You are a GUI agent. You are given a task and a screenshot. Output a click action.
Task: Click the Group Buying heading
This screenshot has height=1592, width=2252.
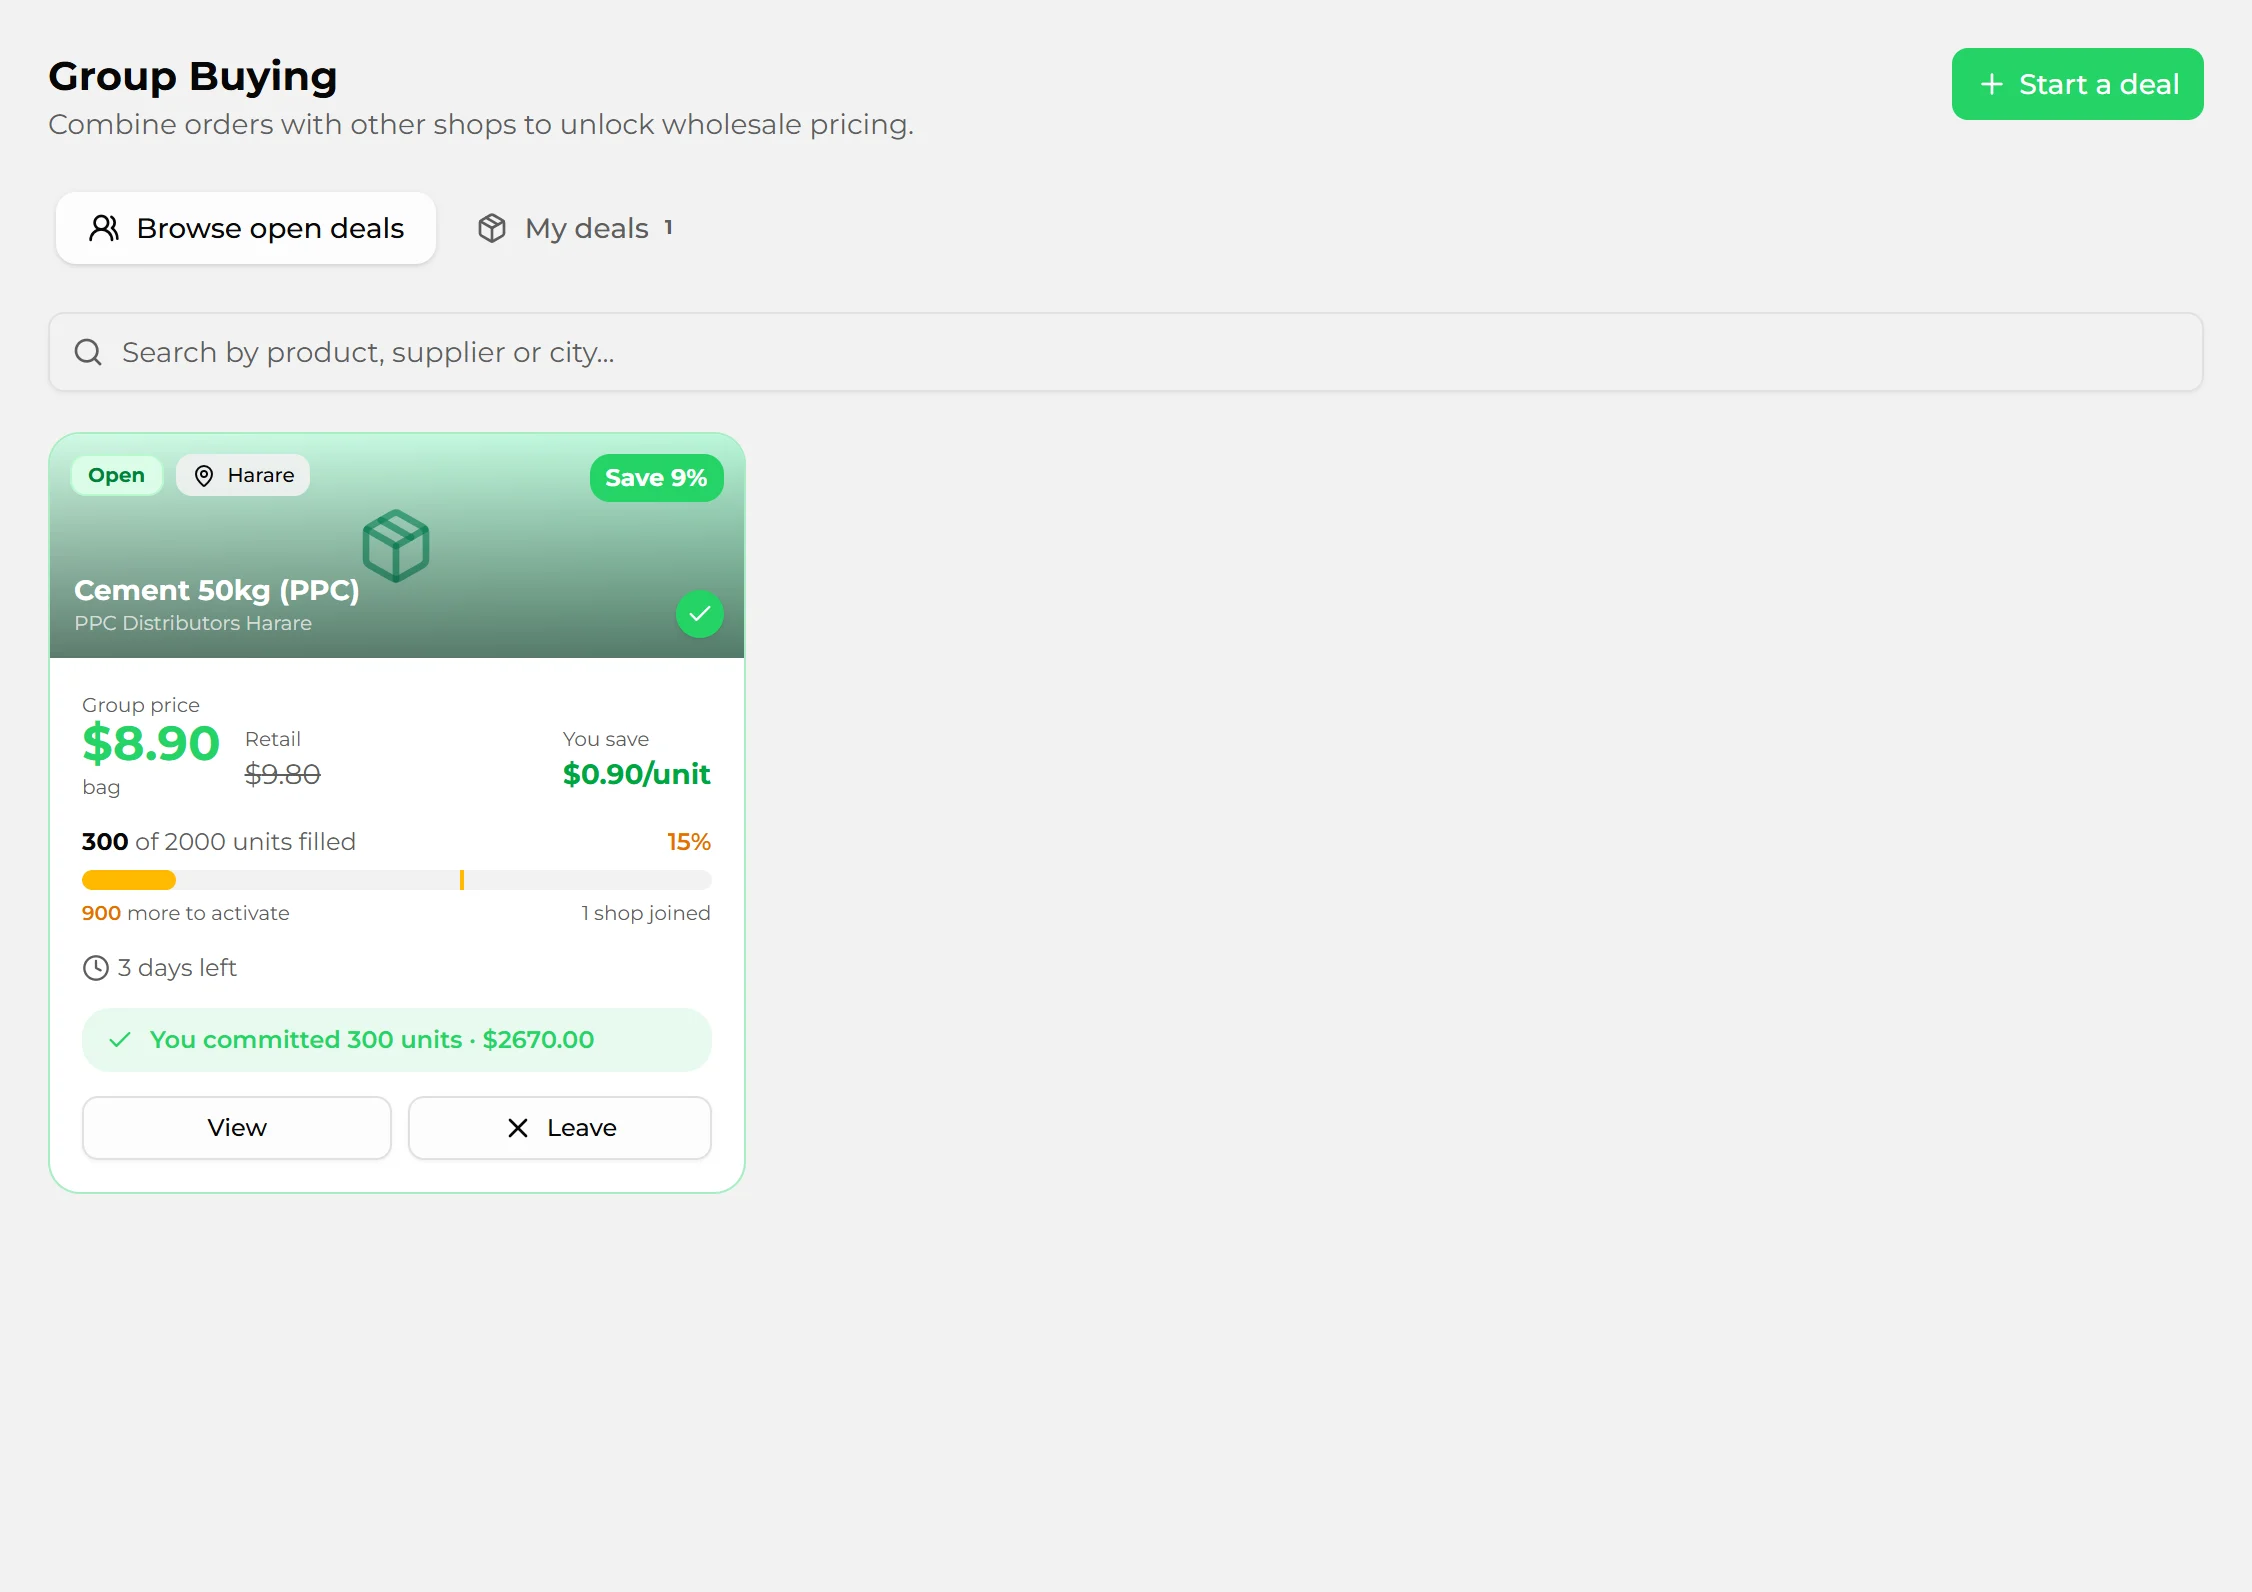(x=193, y=77)
